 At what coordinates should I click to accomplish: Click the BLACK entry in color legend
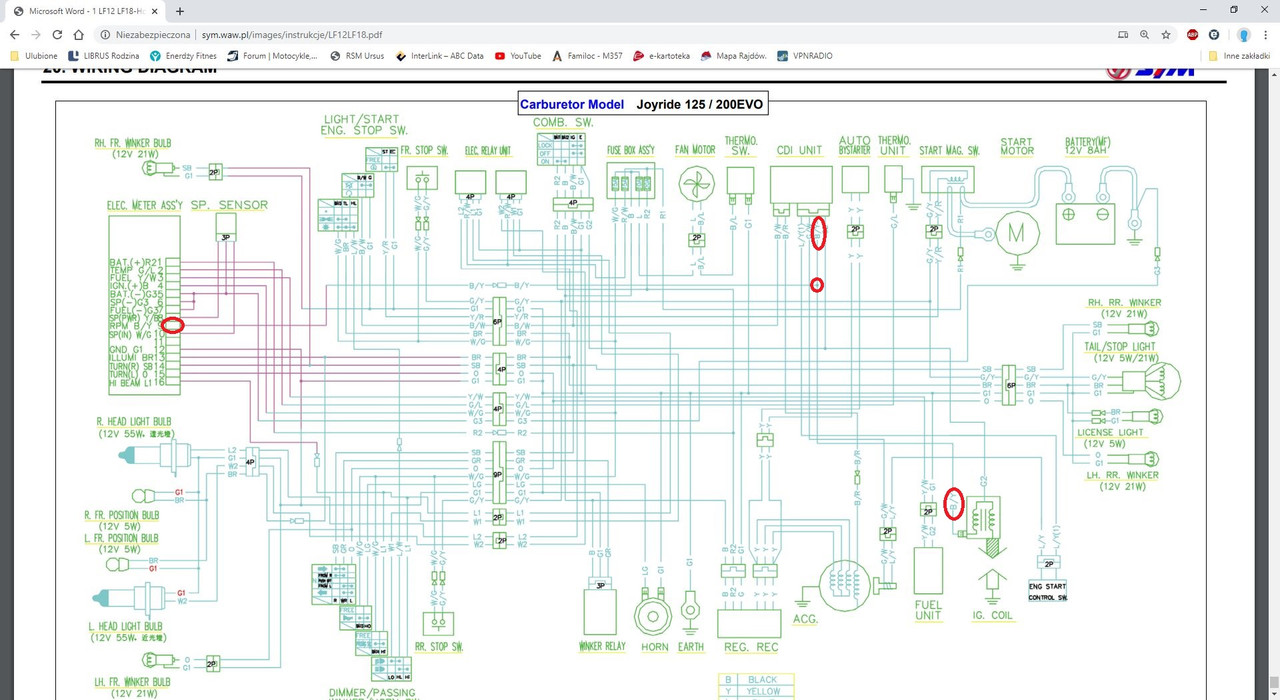click(x=763, y=679)
